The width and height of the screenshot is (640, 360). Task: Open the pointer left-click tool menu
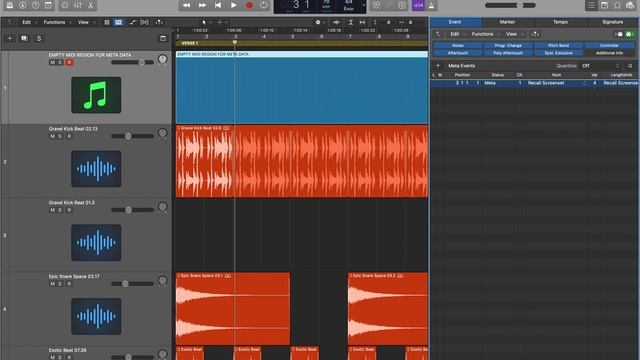(x=204, y=22)
